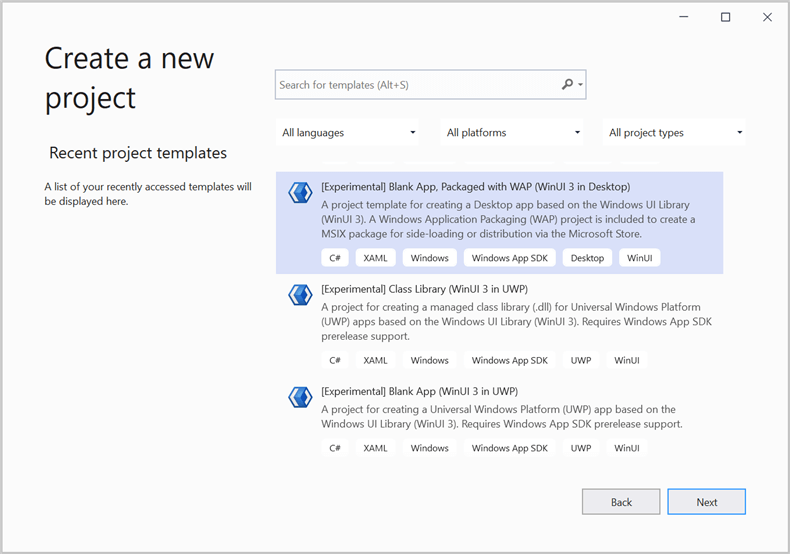Click the Class Library WinUI 3 template icon

(300, 295)
